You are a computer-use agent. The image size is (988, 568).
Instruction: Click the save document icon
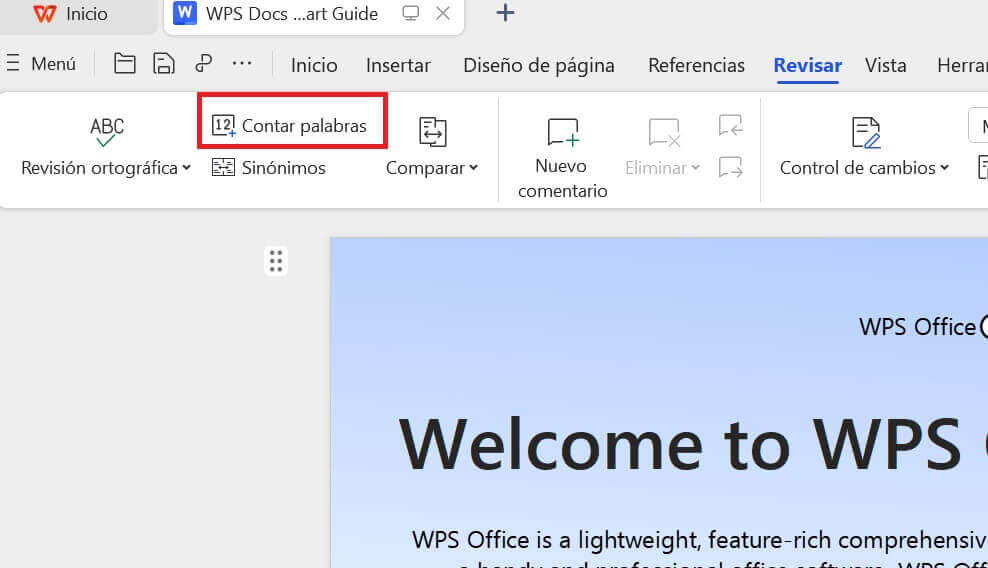pos(164,64)
